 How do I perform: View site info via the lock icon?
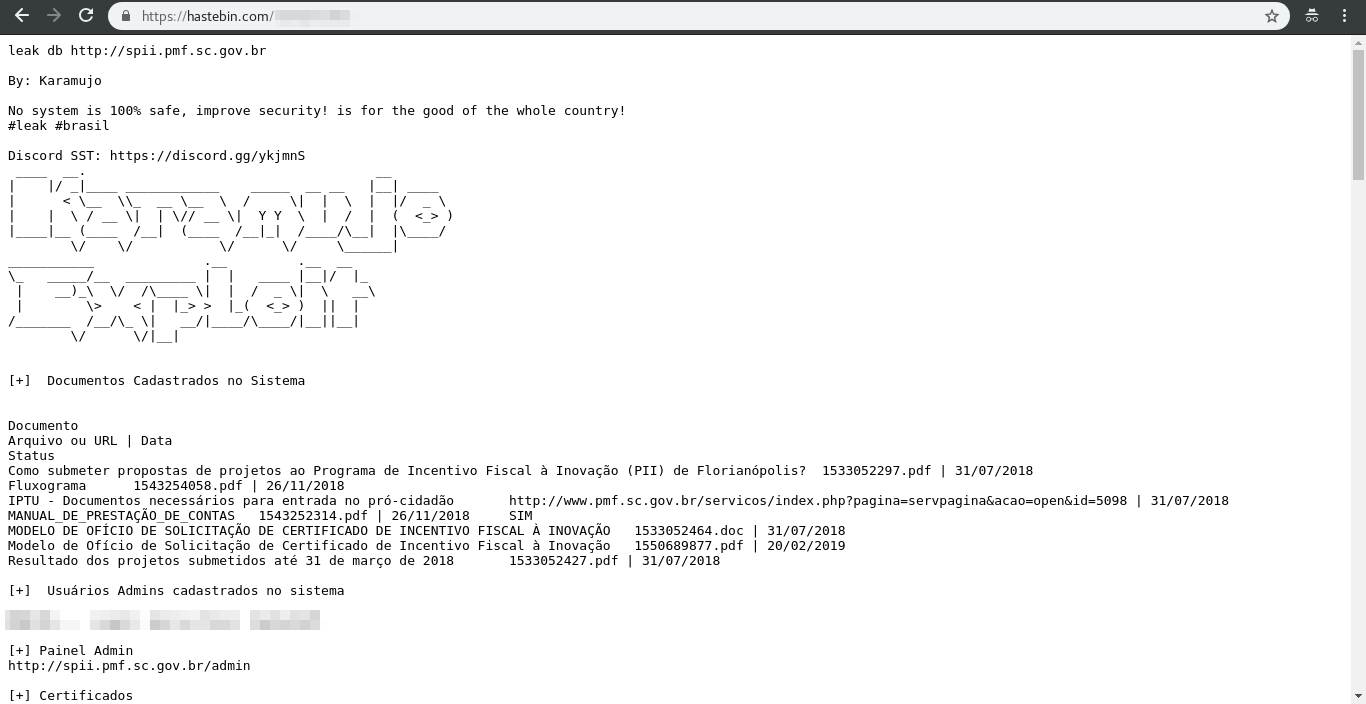click(125, 16)
